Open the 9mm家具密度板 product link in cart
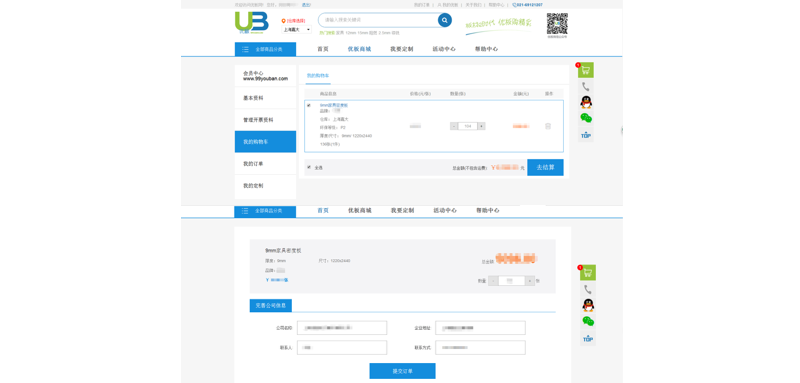Image resolution: width=800 pixels, height=383 pixels. (334, 105)
